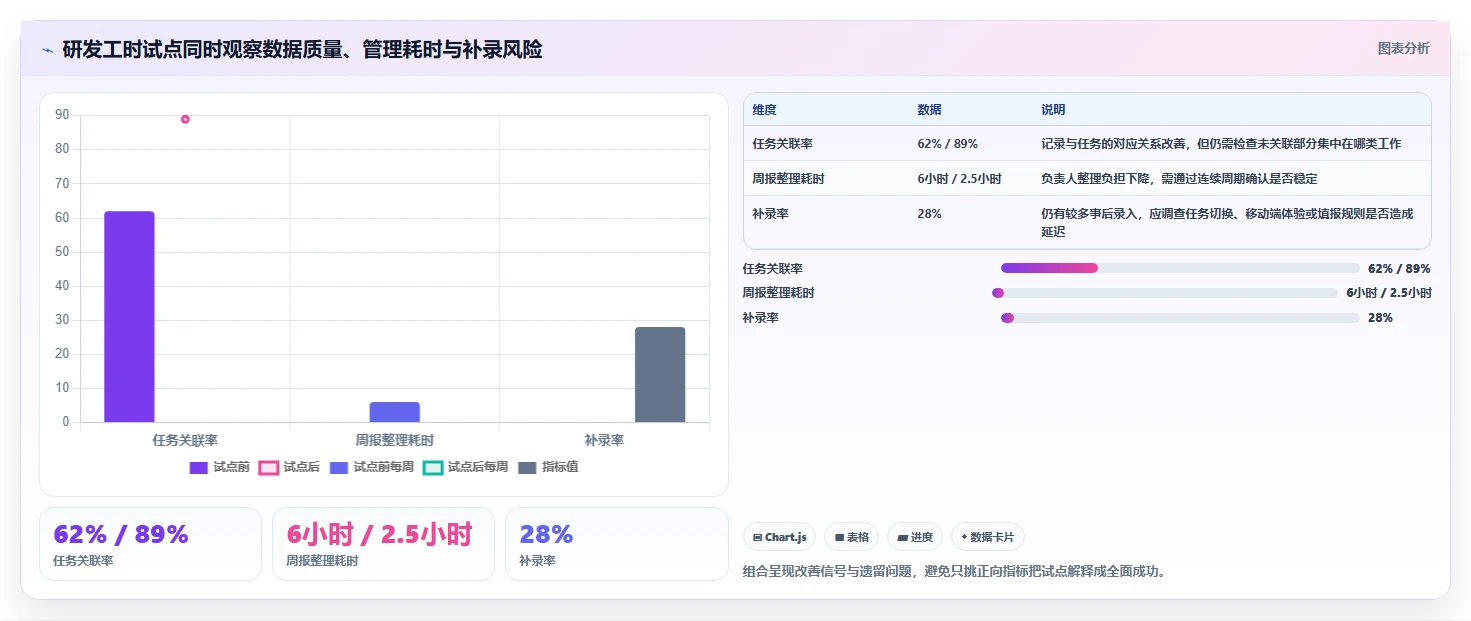The width and height of the screenshot is (1471, 621).
Task: Click the 负责人整理负担下降 description cell
Action: tap(1179, 179)
